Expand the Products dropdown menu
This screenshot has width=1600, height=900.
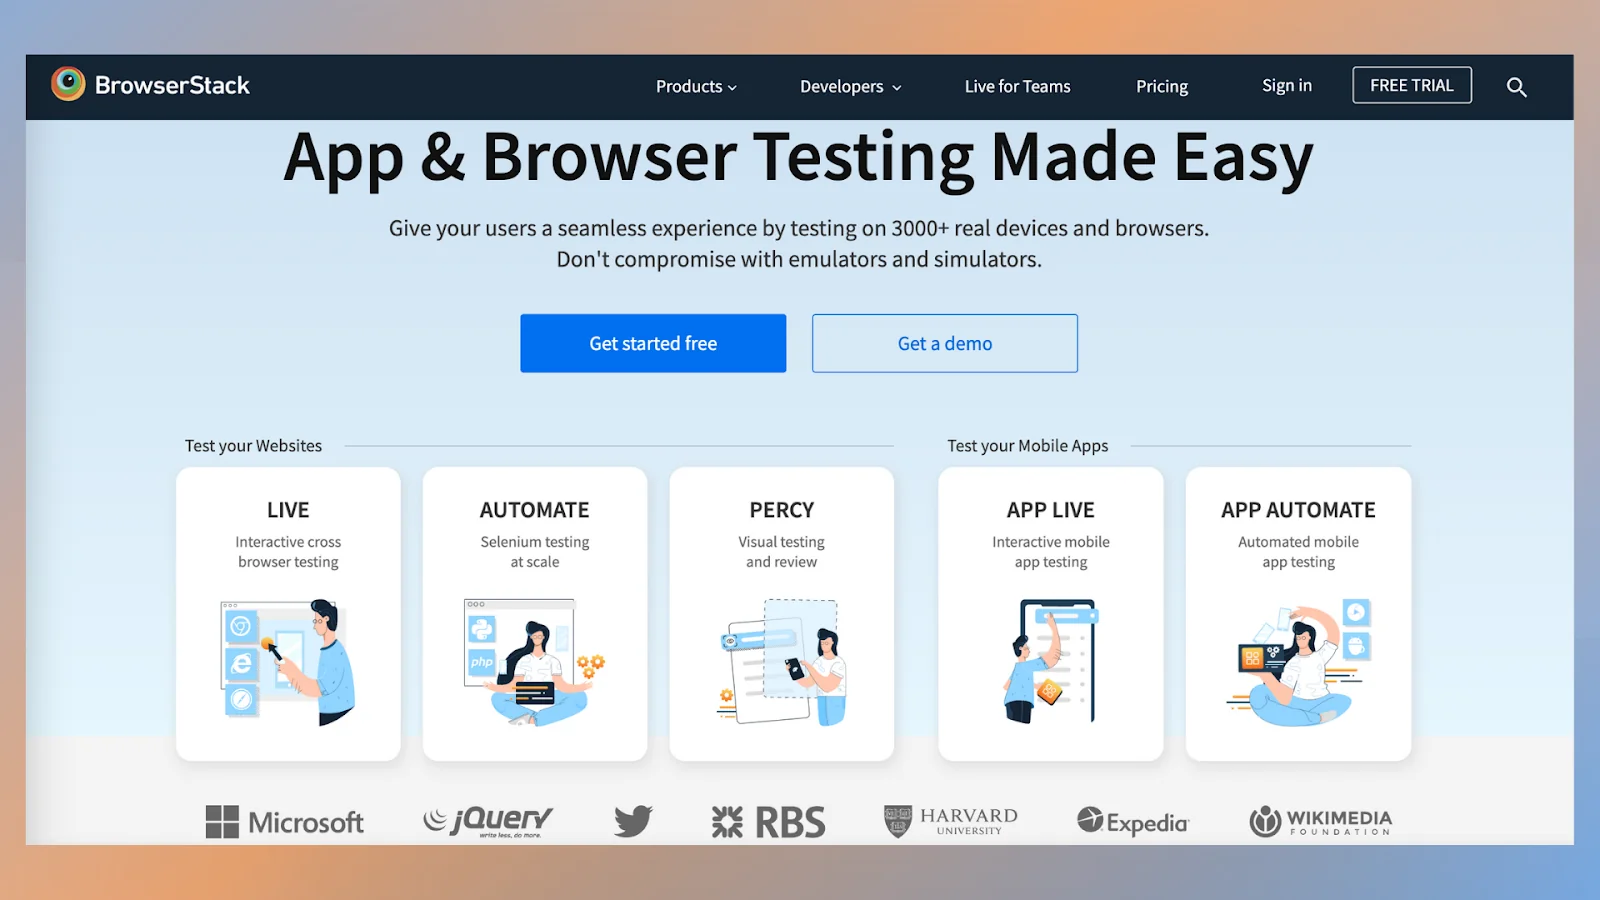(x=696, y=87)
